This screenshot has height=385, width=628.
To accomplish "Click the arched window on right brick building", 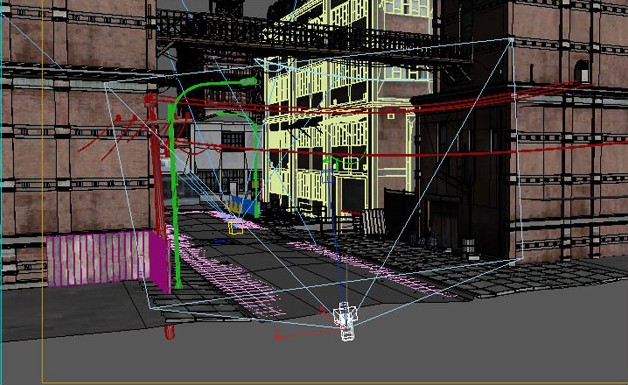I will [x=582, y=71].
